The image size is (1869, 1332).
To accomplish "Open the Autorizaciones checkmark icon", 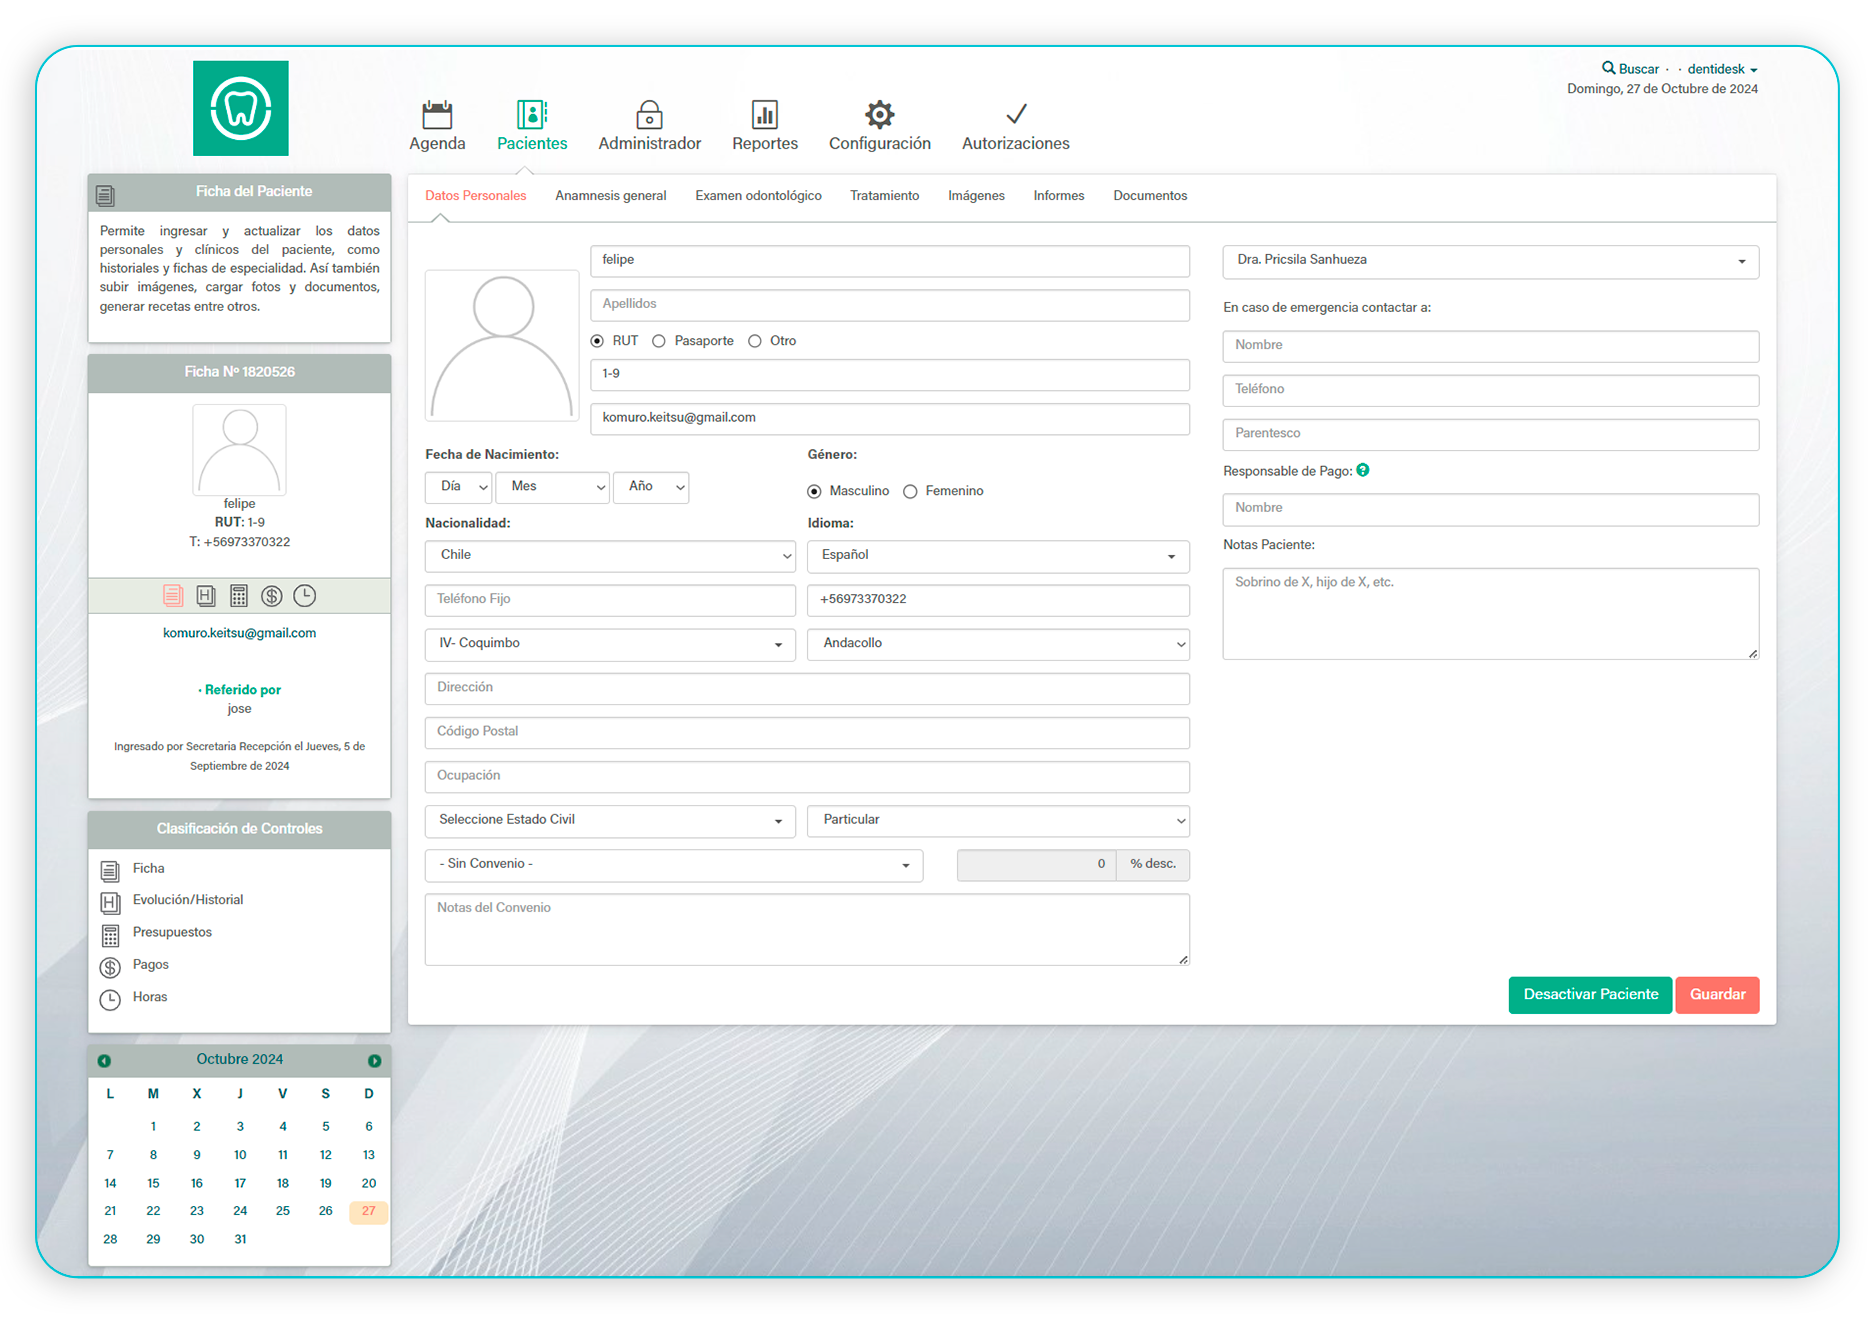I will point(1015,115).
